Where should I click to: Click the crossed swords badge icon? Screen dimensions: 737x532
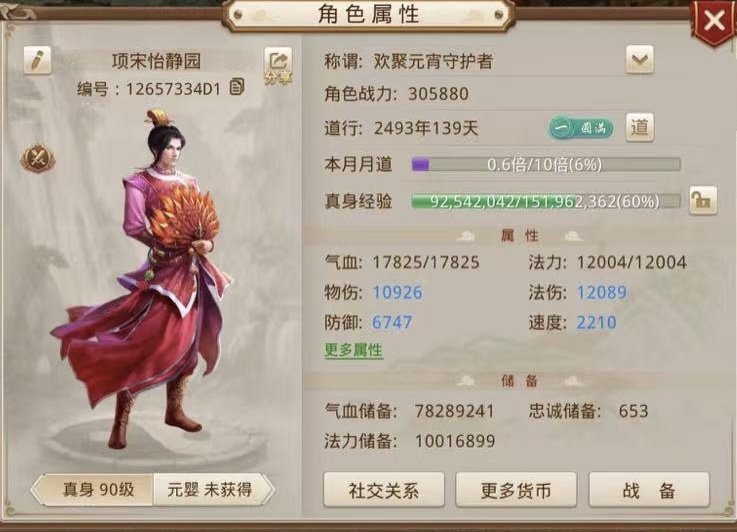pyautogui.click(x=38, y=157)
